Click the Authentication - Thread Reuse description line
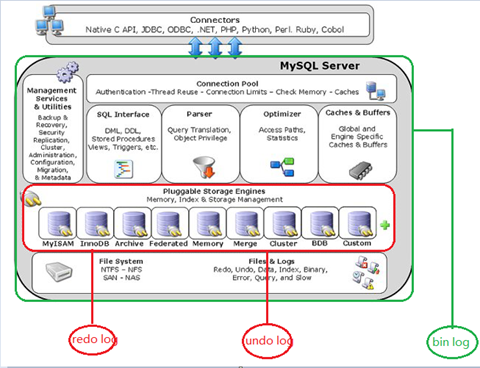480x368 pixels. (227, 92)
